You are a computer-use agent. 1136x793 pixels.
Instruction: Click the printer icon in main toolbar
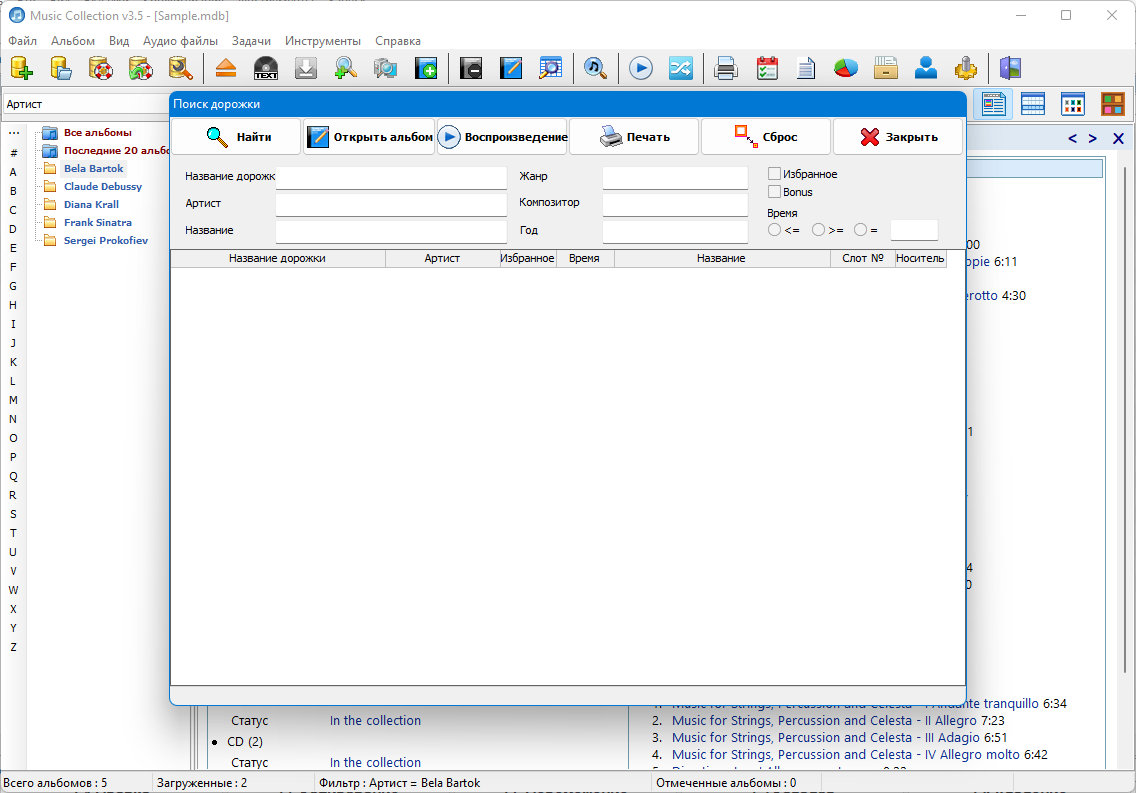click(x=726, y=68)
